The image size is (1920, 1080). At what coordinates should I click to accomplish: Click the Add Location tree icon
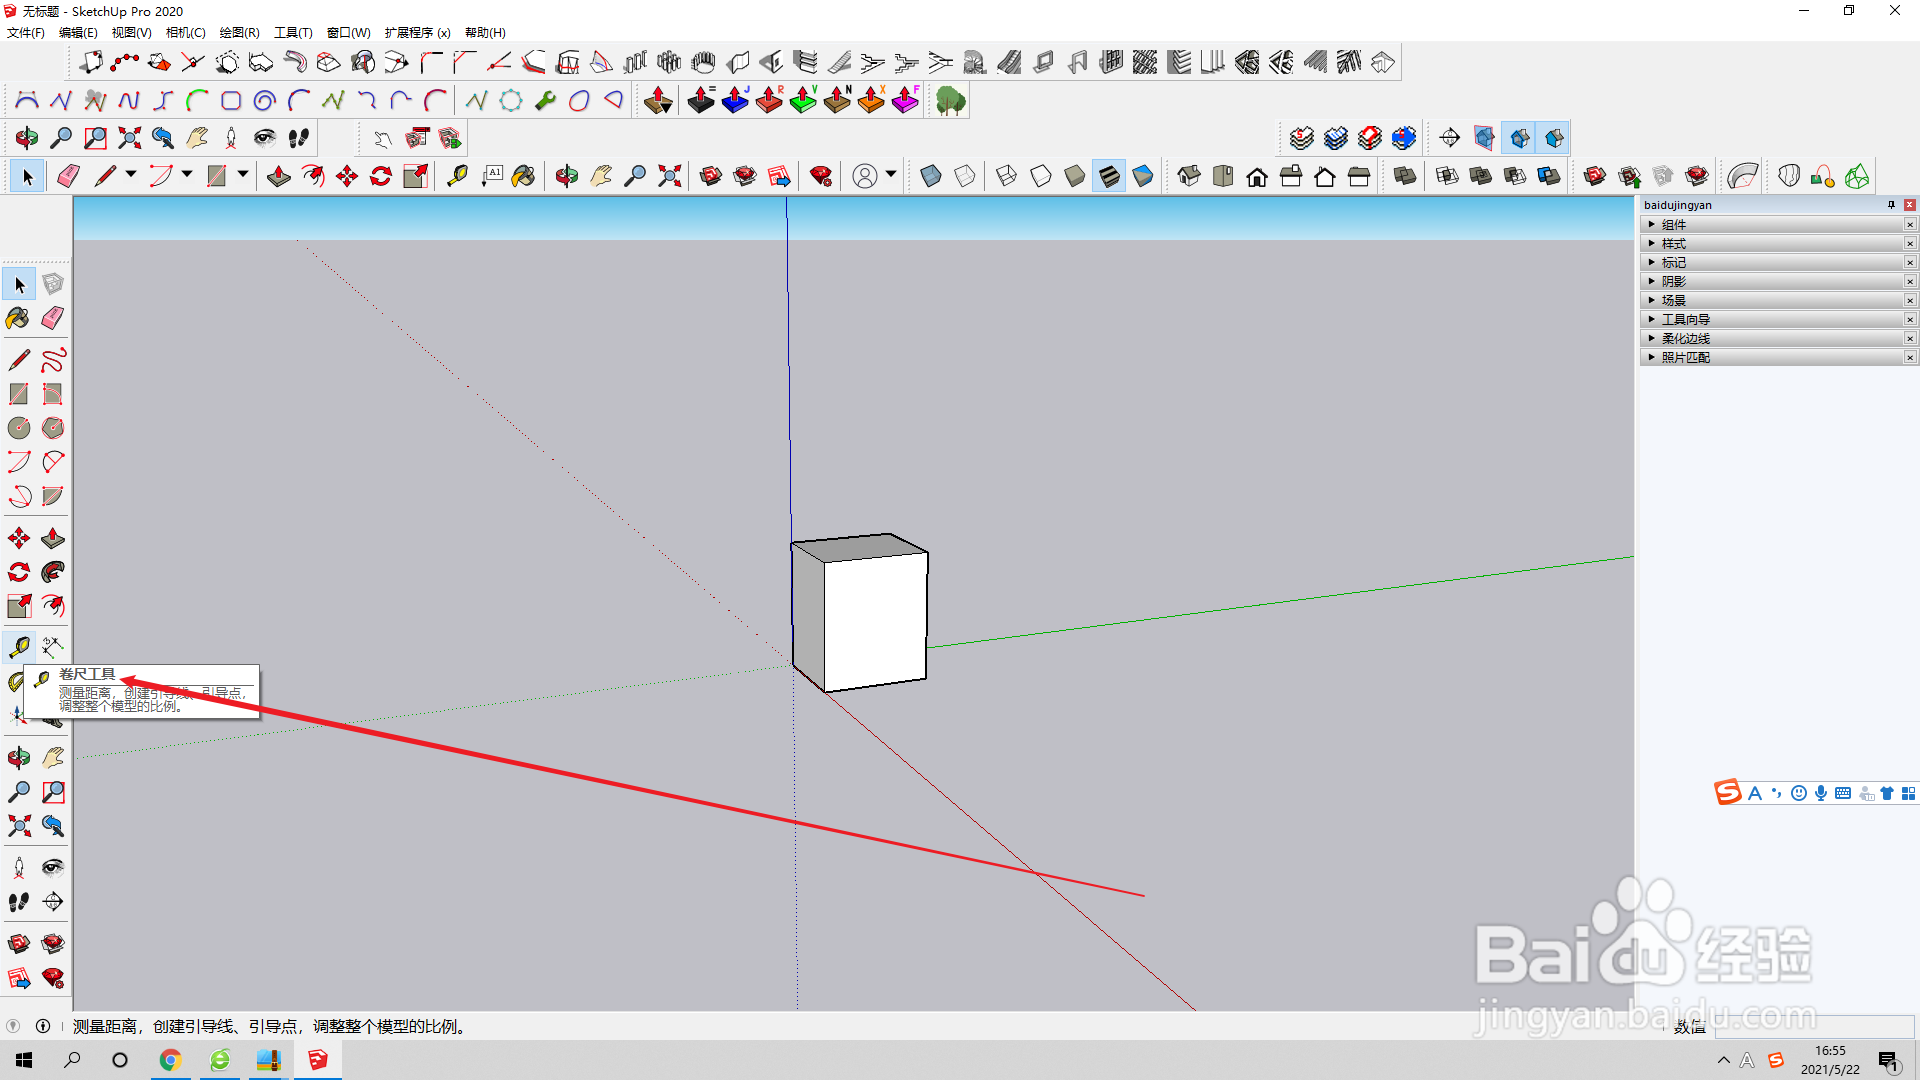point(950,101)
